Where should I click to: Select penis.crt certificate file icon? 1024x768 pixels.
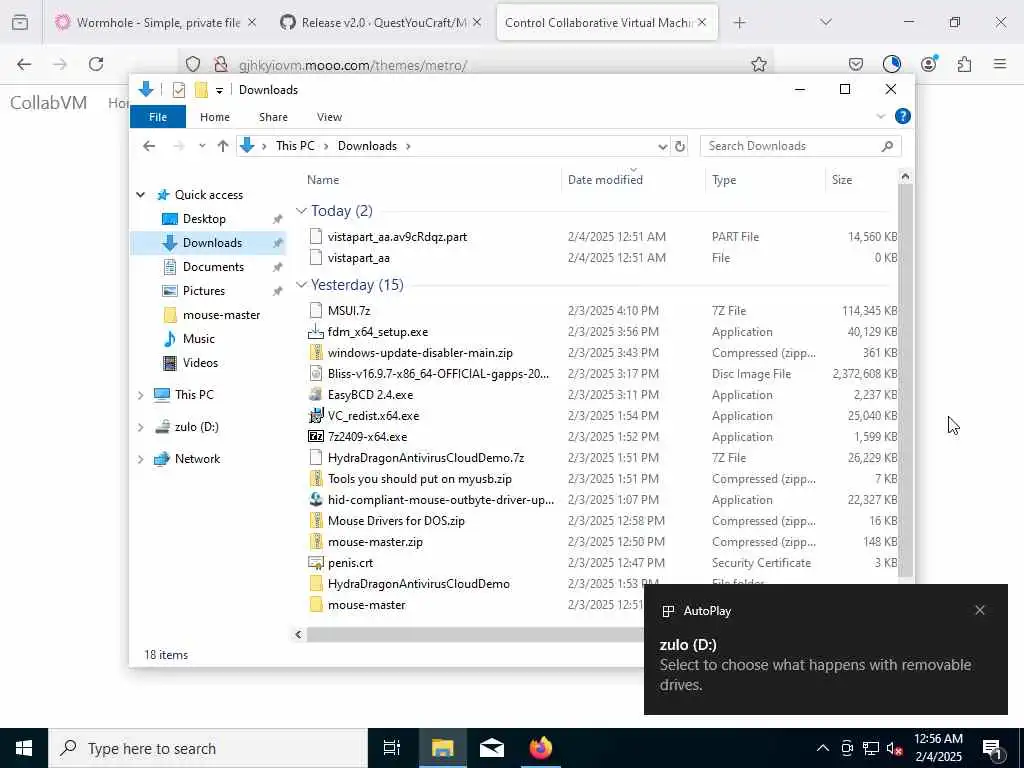click(x=316, y=562)
